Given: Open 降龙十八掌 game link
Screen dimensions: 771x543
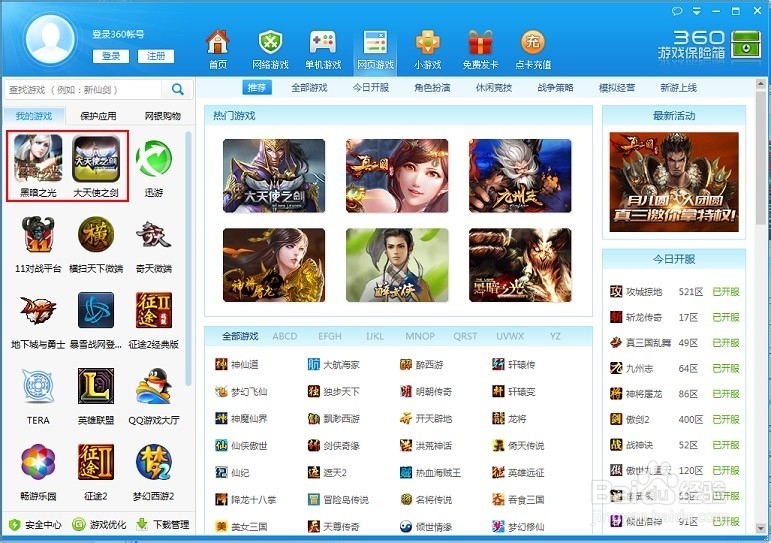Looking at the screenshot, I should point(245,500).
